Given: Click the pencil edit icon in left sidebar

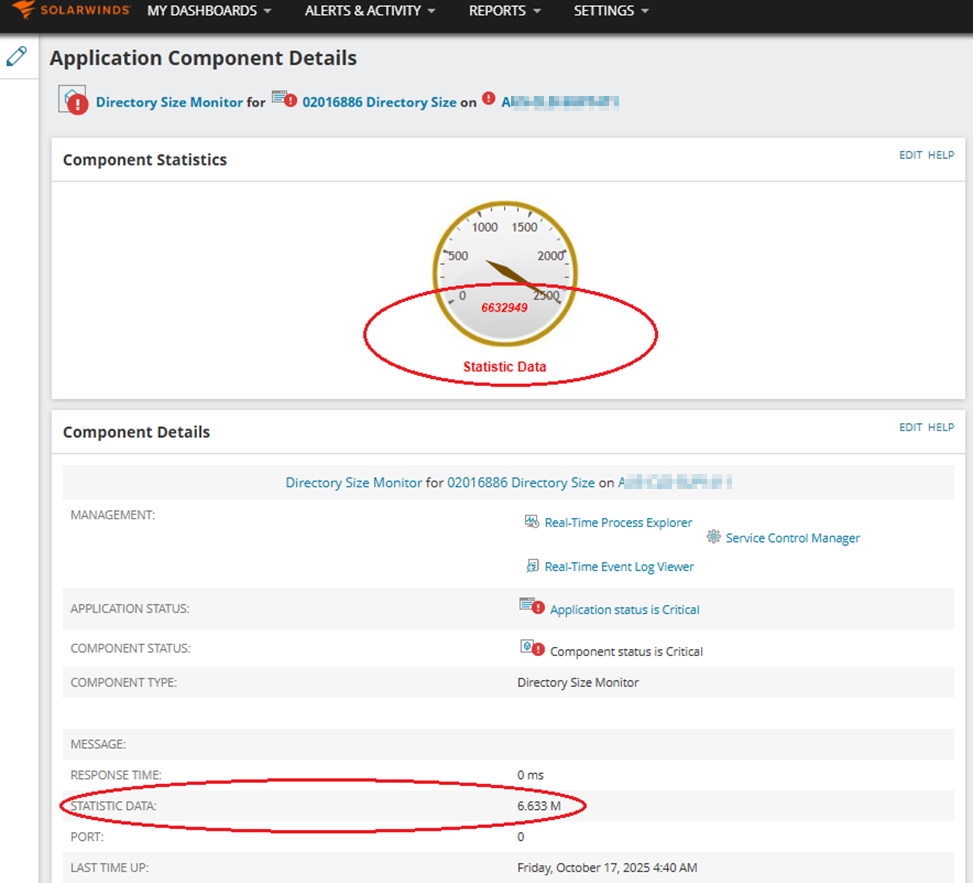Looking at the screenshot, I should (x=17, y=56).
